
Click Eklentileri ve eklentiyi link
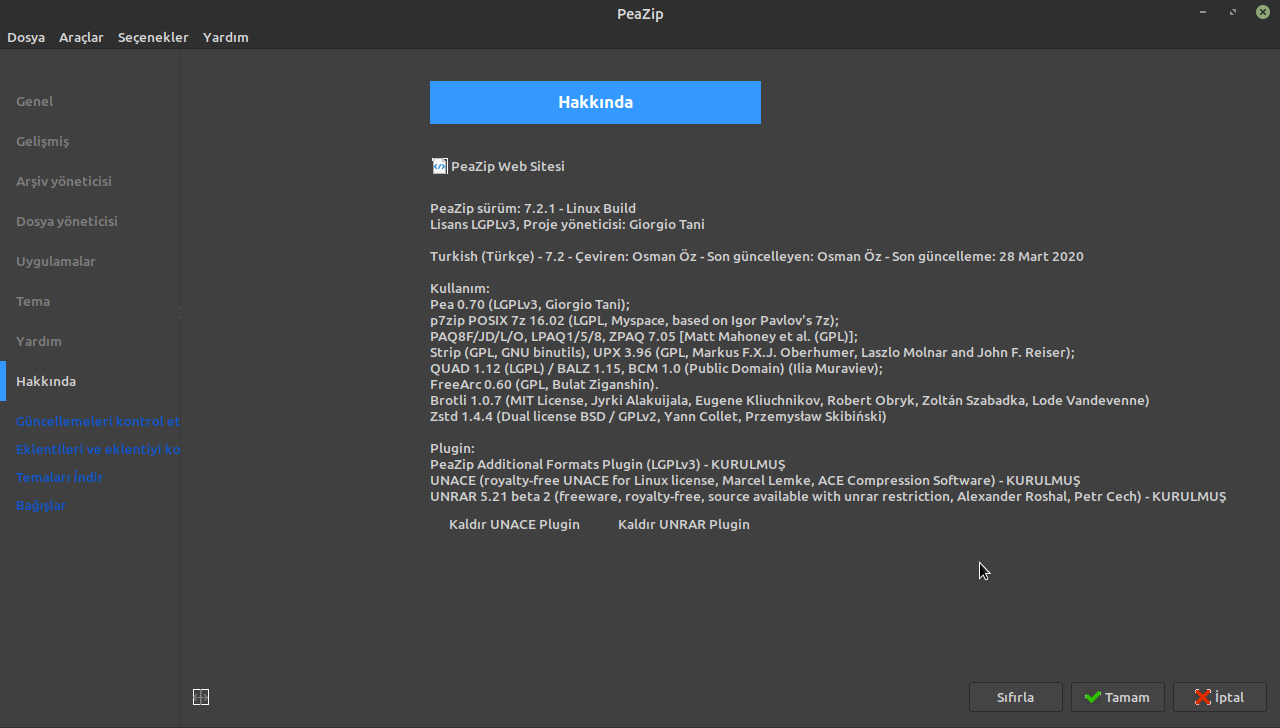point(98,449)
